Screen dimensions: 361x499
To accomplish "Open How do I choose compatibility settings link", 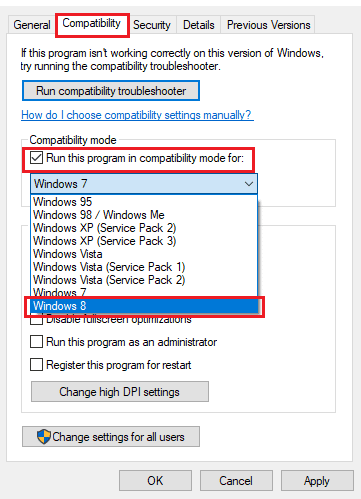I will point(137,115).
